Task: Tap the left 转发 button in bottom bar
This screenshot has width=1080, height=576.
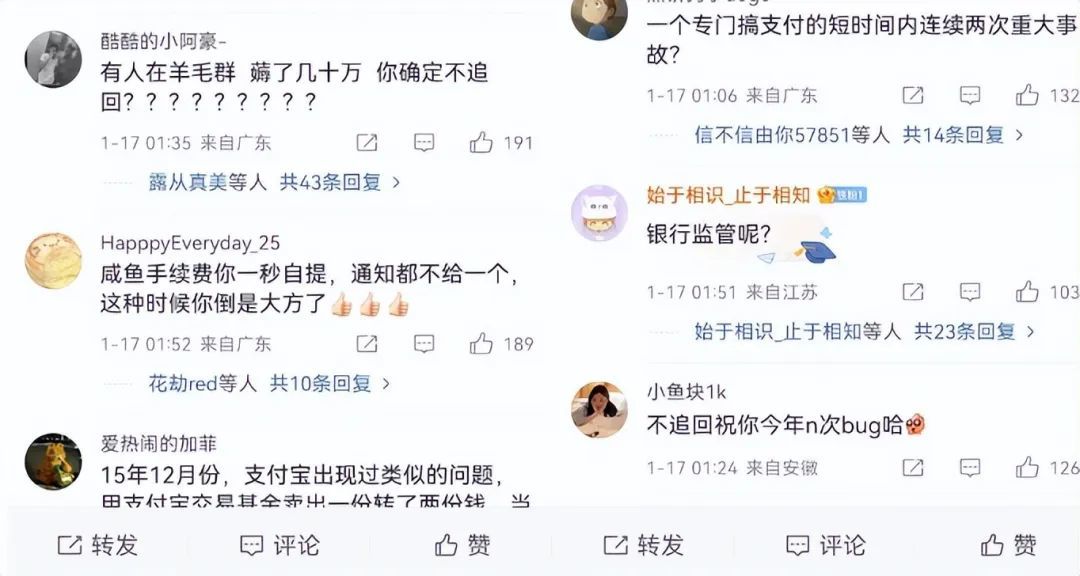Action: (97, 545)
